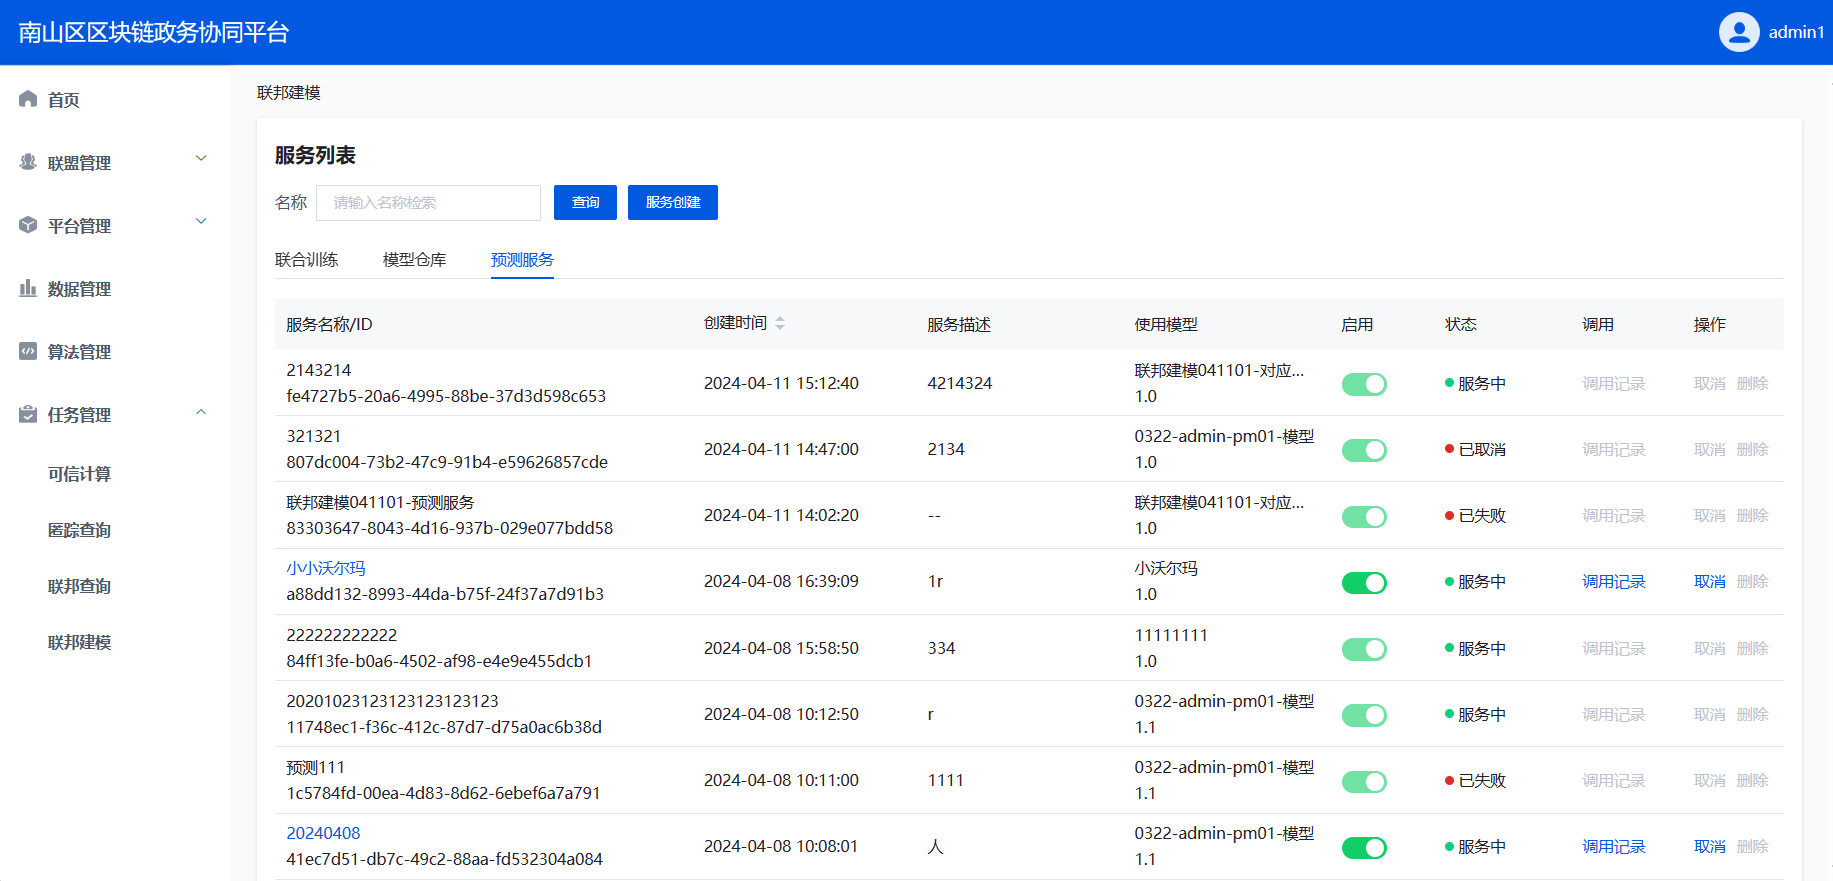Screen dimensions: 1833x881
Task: Open the 可信计算 submenu item
Action: point(80,474)
